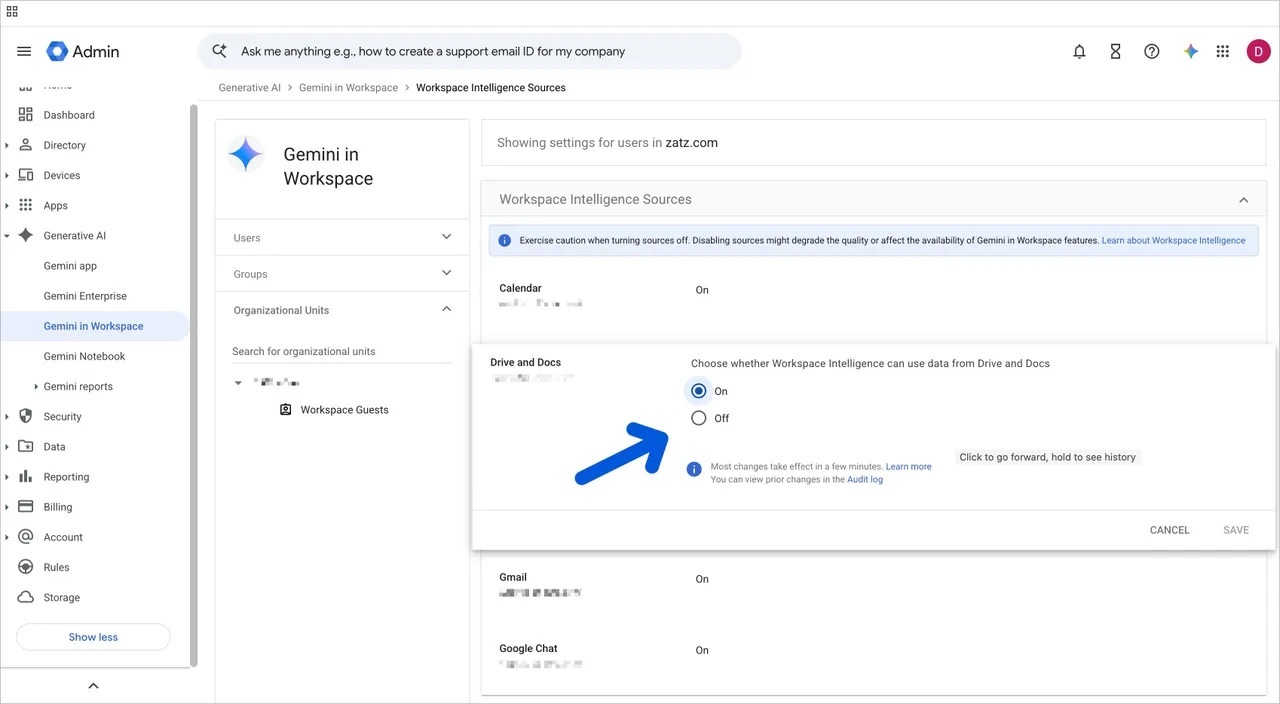Click the browser tab grid icon at the top left

click(x=12, y=11)
